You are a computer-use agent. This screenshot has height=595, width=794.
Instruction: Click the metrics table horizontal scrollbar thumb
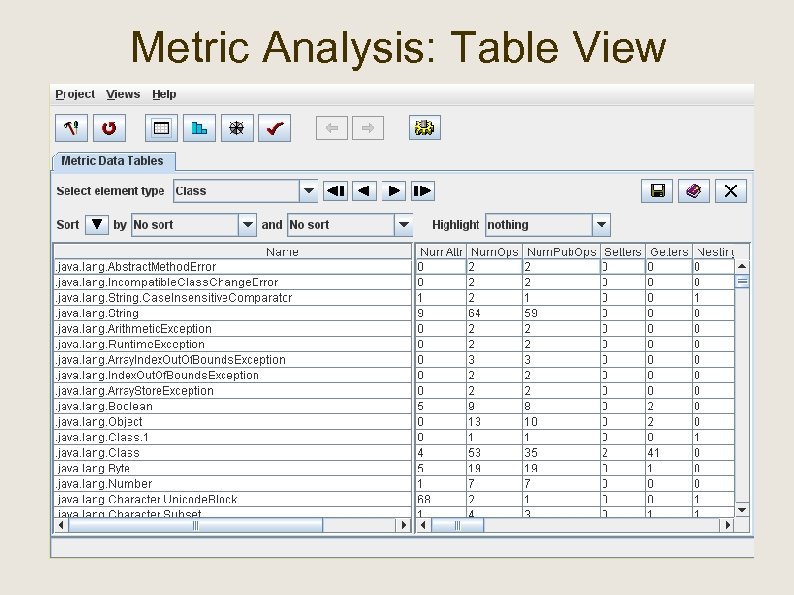coord(457,526)
